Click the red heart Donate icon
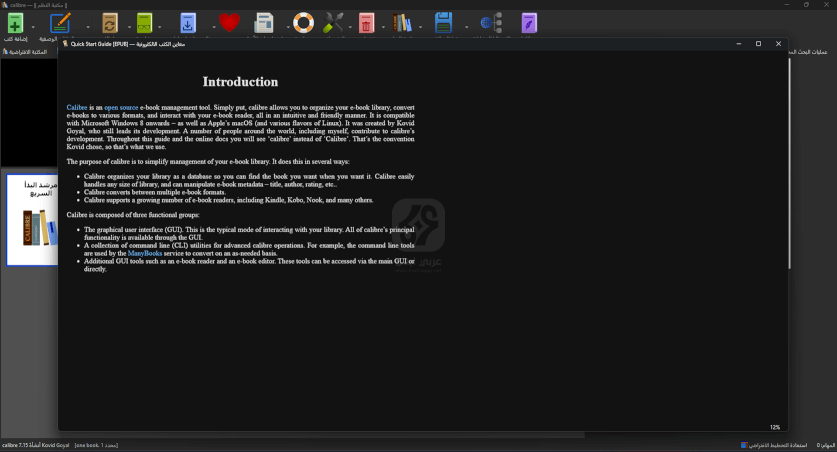This screenshot has width=837, height=452. [229, 23]
